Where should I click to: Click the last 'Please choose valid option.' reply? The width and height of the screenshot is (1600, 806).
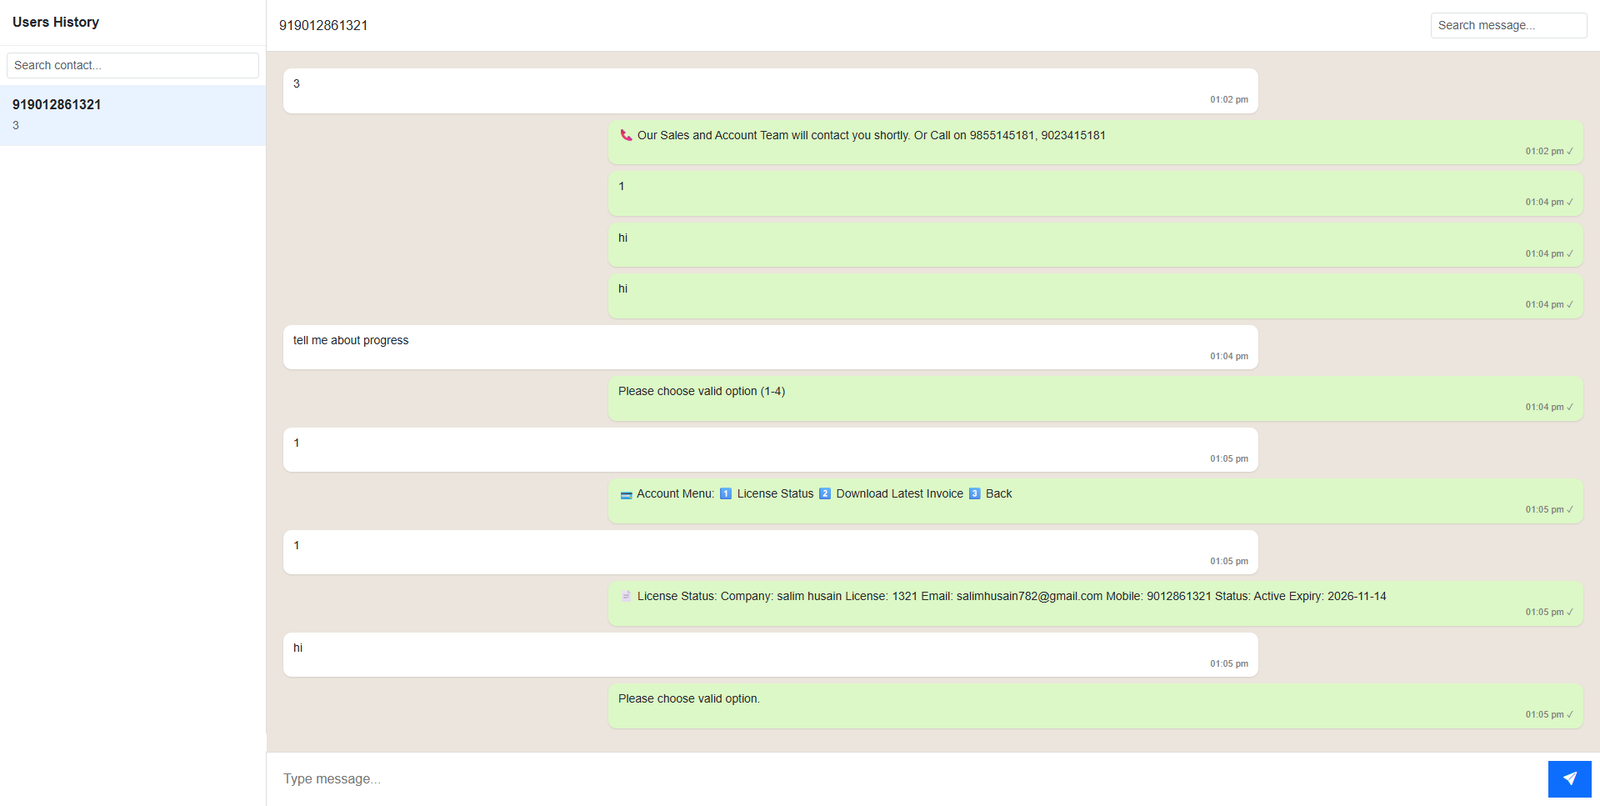coord(689,699)
